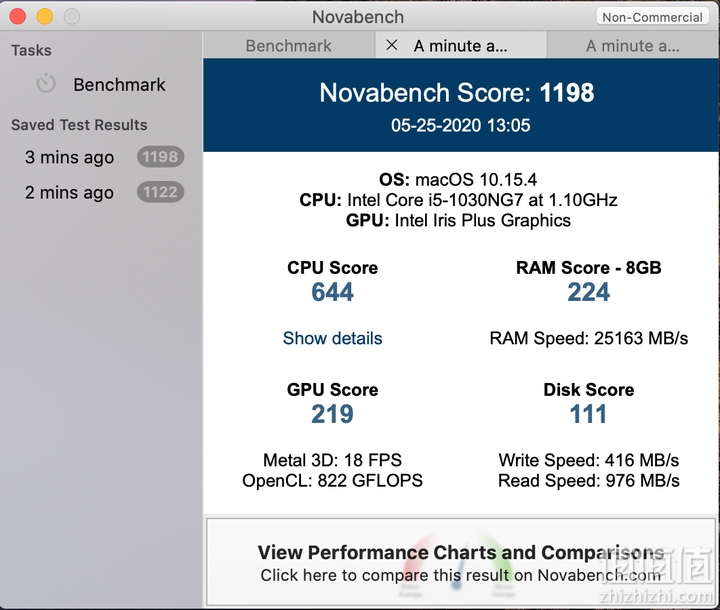Click the red close window button
720x610 pixels.
pyautogui.click(x=18, y=17)
